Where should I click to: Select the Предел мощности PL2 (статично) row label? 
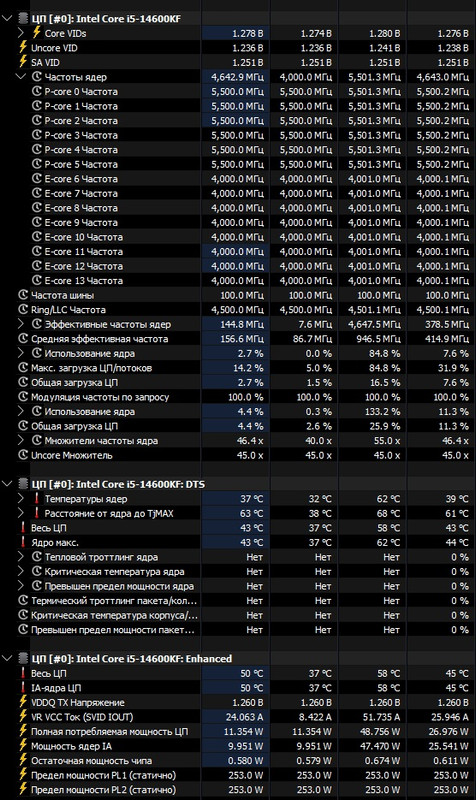click(x=104, y=789)
